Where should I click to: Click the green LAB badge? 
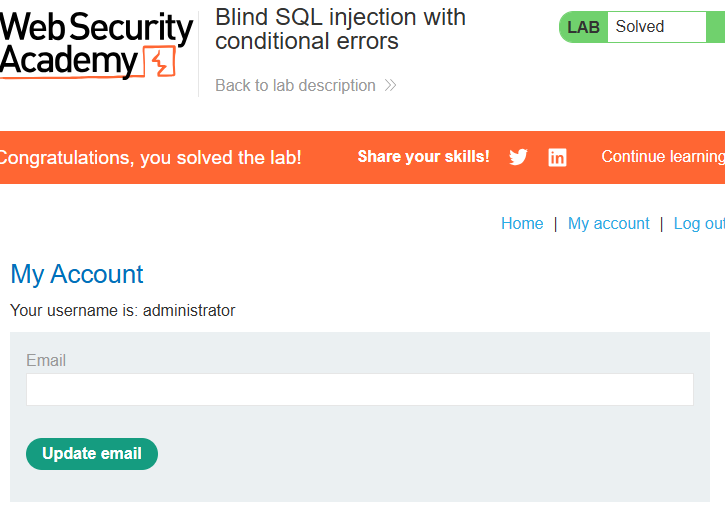(x=583, y=27)
